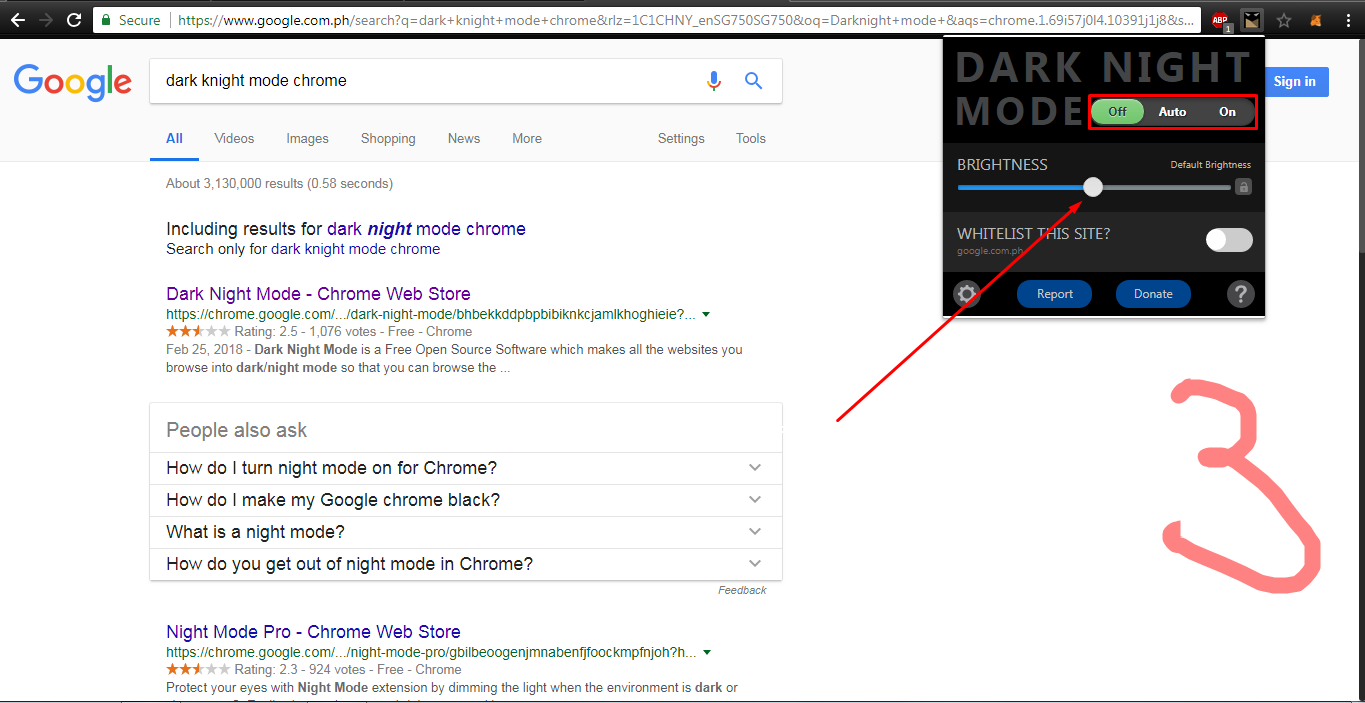Turn Dark Night Mode On
Image resolution: width=1365 pixels, height=703 pixels.
point(1227,112)
